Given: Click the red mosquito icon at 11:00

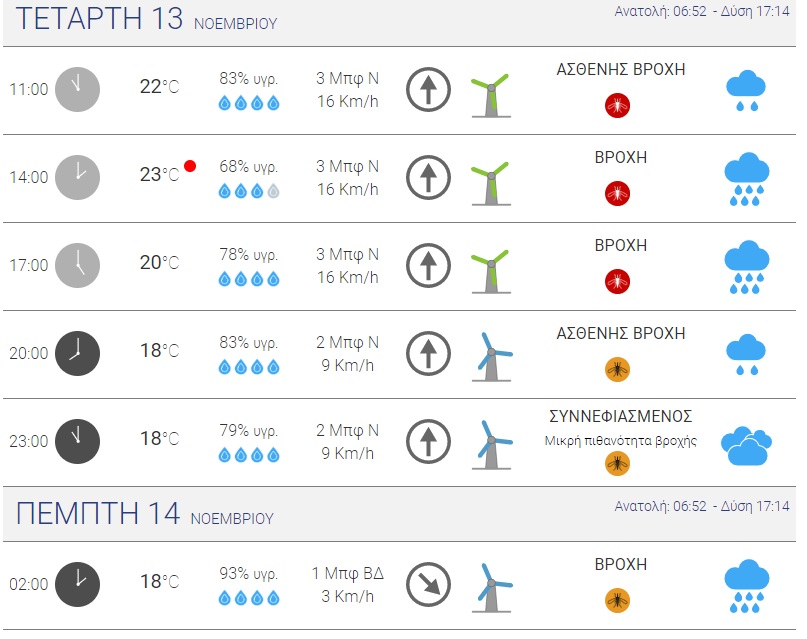Looking at the screenshot, I should (x=618, y=105).
